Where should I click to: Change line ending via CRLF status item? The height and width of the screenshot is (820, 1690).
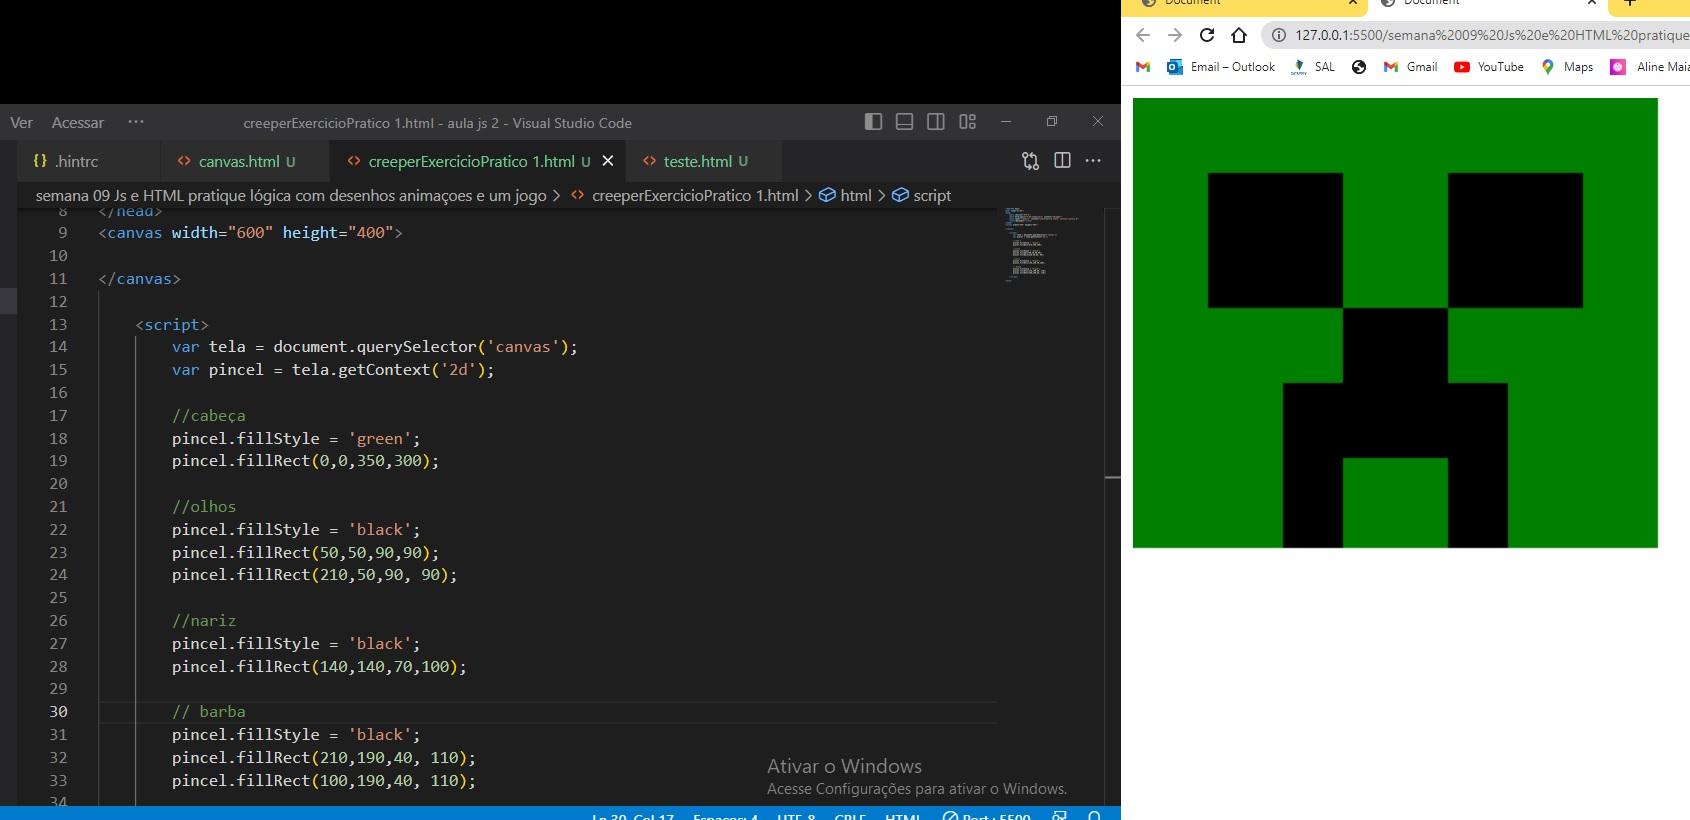pos(850,817)
